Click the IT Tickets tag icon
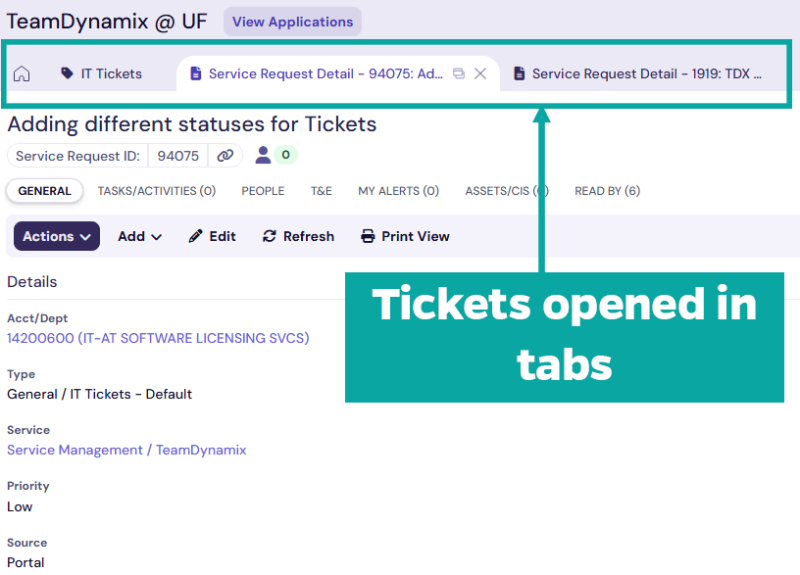Screen dimensions: 800x575 [67, 73]
